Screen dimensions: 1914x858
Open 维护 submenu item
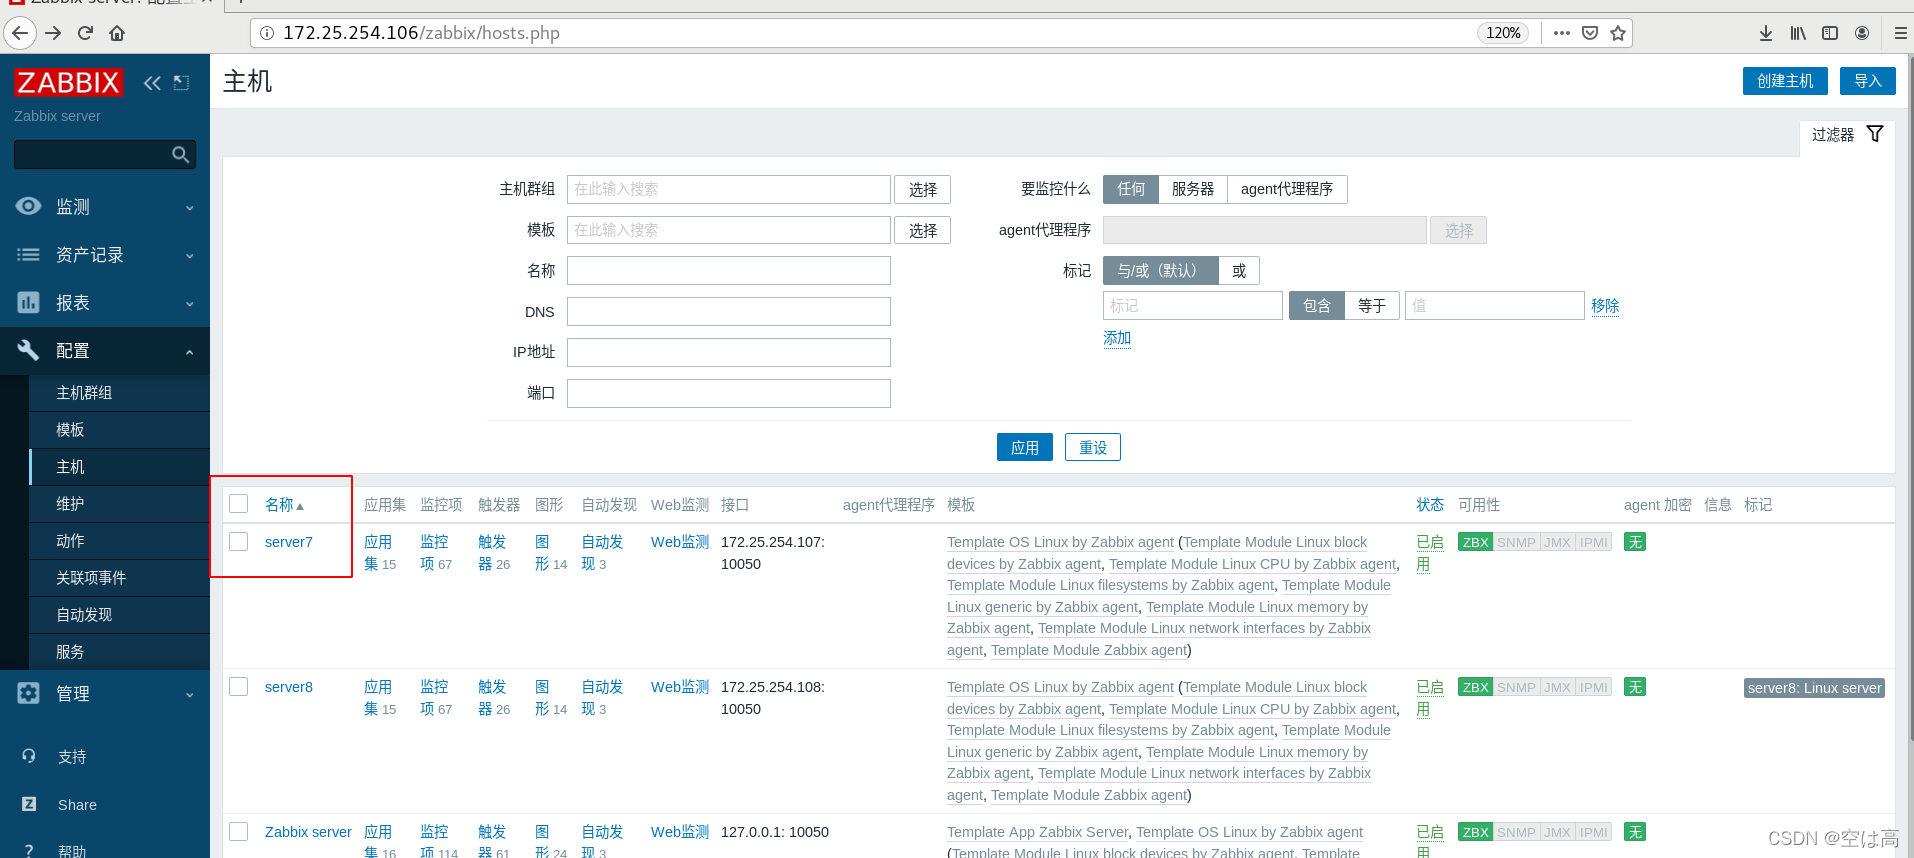[x=119, y=504]
